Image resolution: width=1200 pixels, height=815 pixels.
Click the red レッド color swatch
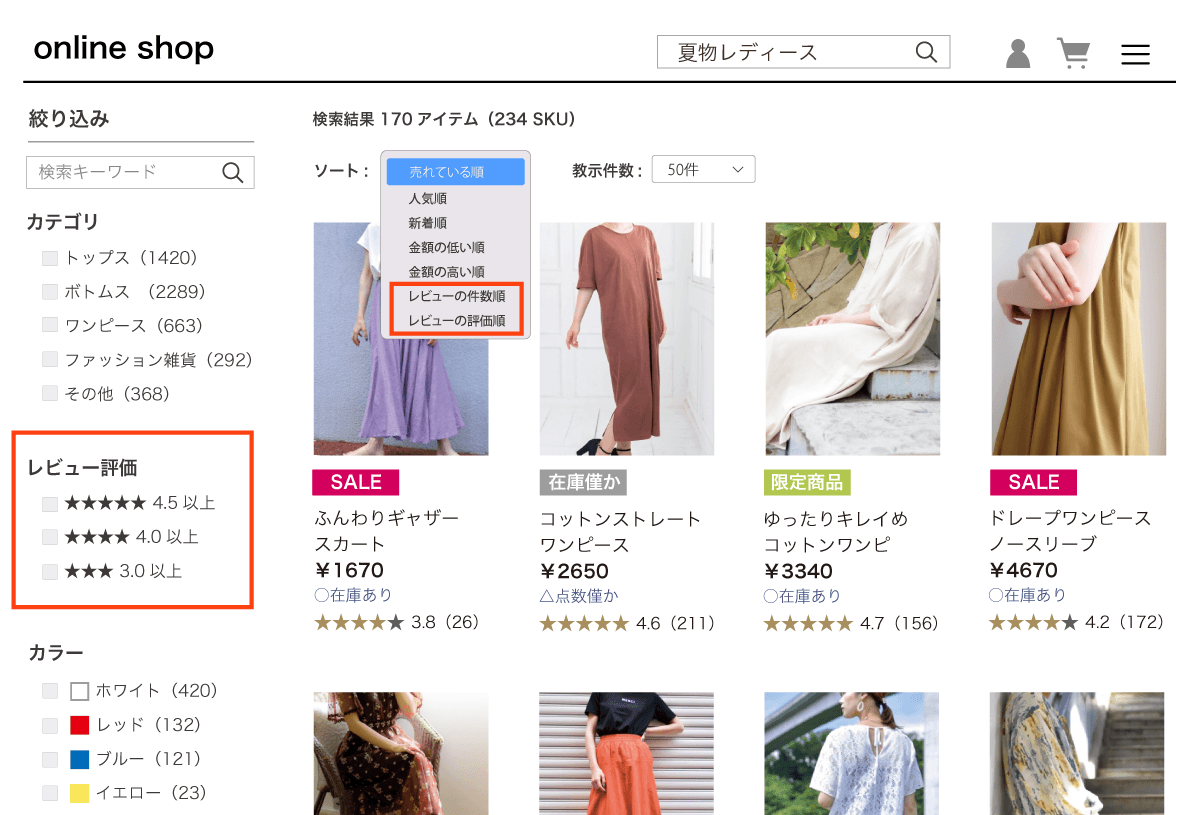click(80, 725)
